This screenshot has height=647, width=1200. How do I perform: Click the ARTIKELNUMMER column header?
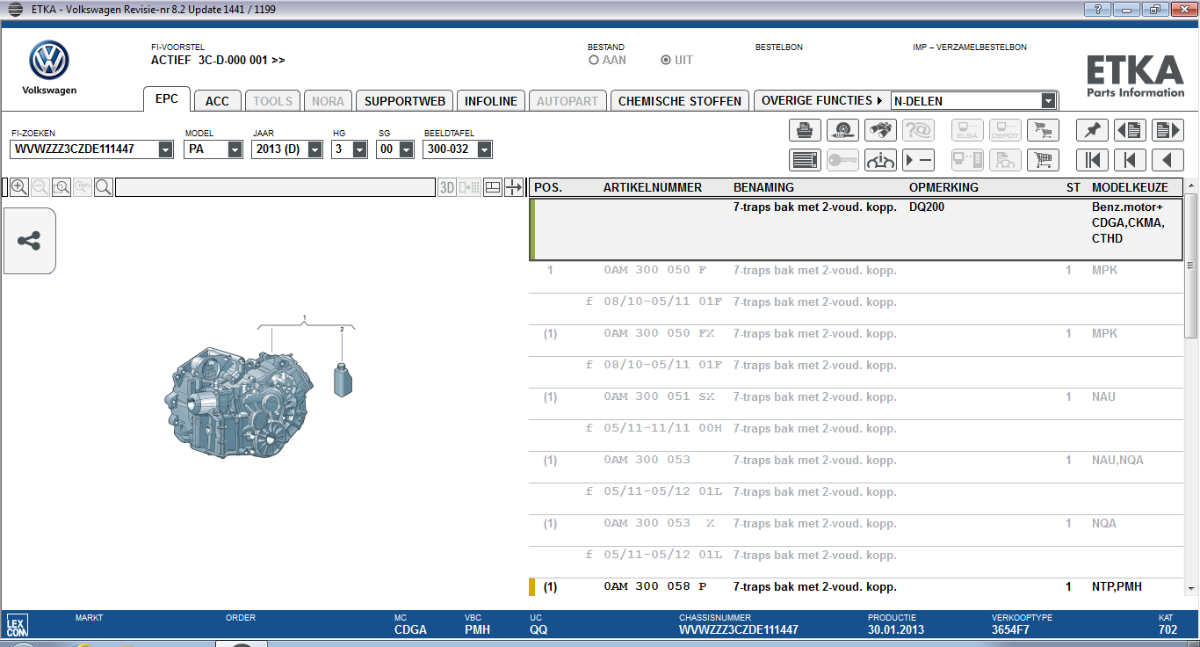click(652, 187)
